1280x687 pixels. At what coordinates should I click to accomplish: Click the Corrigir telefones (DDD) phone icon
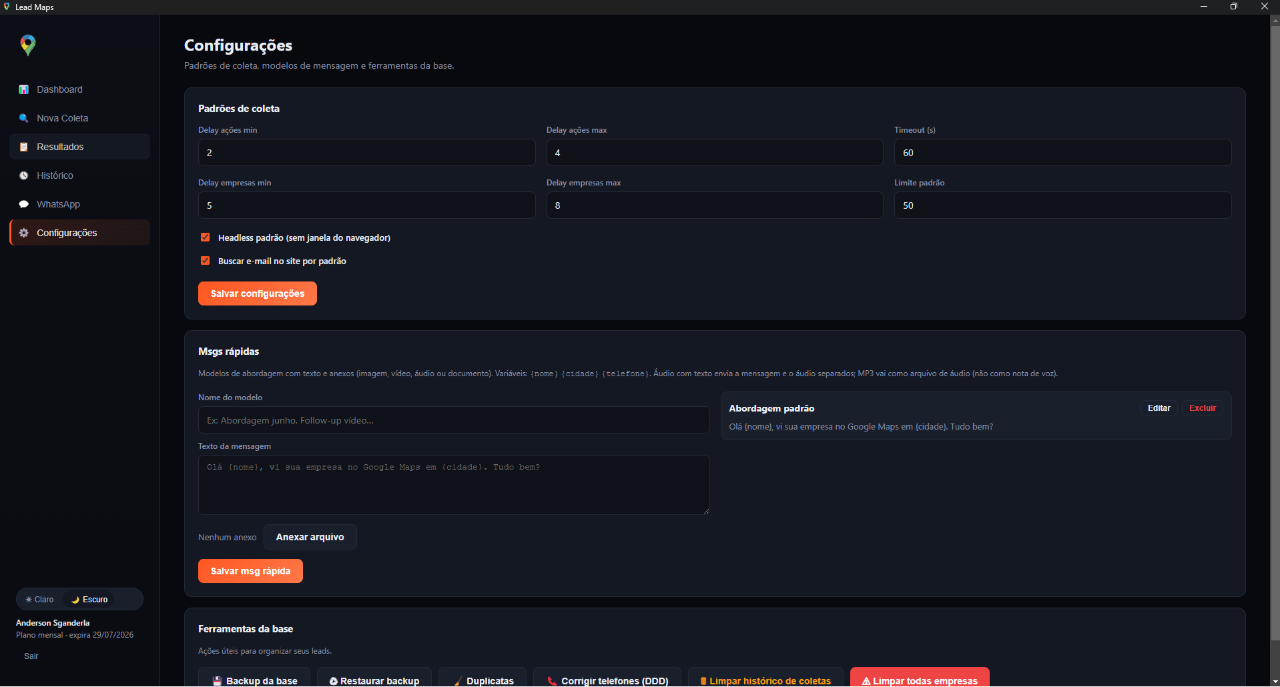pyautogui.click(x=552, y=681)
